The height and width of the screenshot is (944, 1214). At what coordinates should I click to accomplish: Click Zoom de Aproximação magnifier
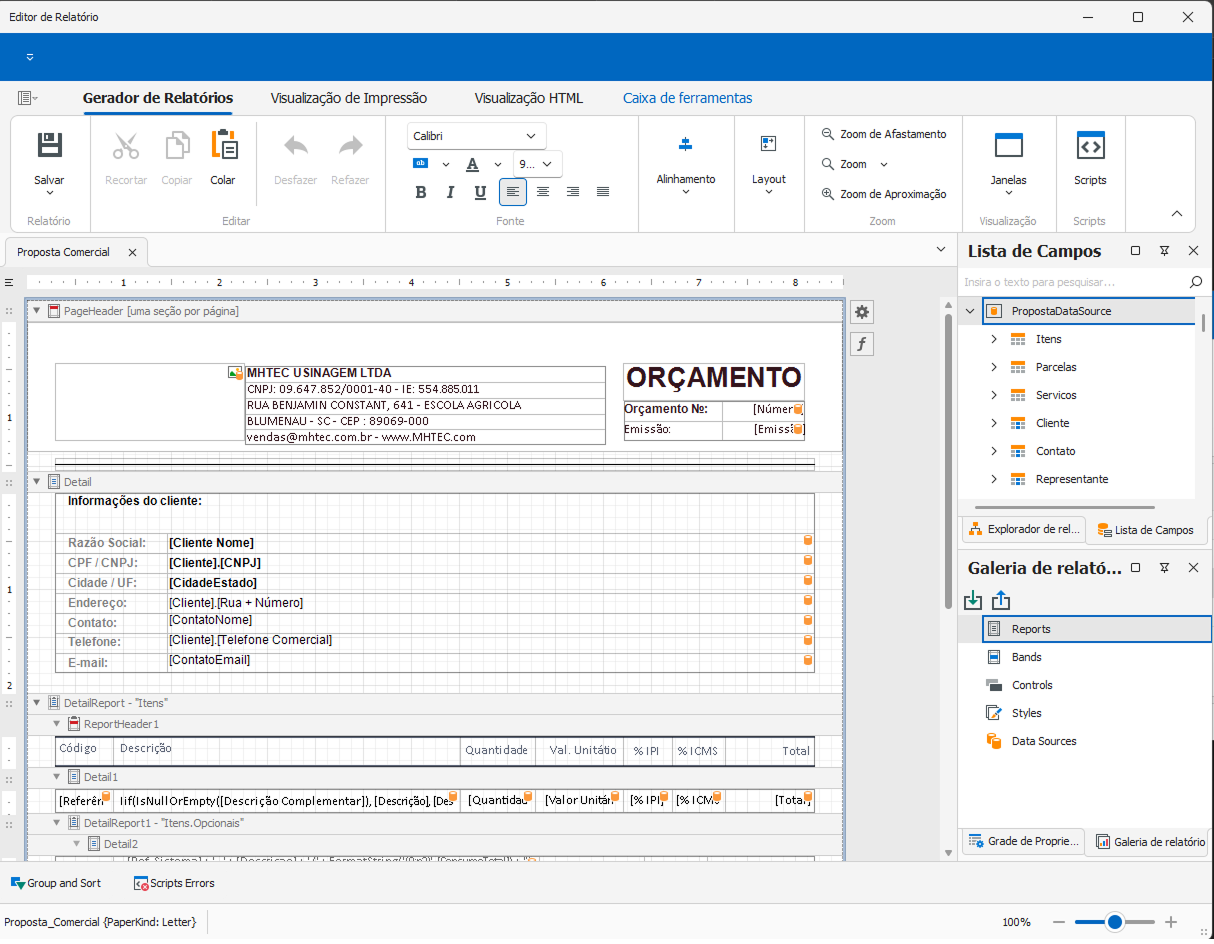pyautogui.click(x=828, y=194)
